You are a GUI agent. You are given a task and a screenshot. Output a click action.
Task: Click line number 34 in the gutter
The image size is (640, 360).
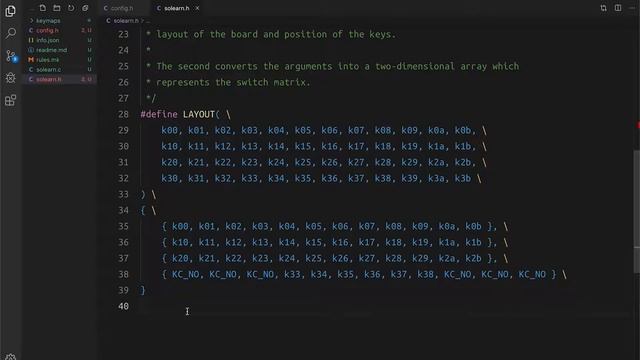(x=123, y=210)
